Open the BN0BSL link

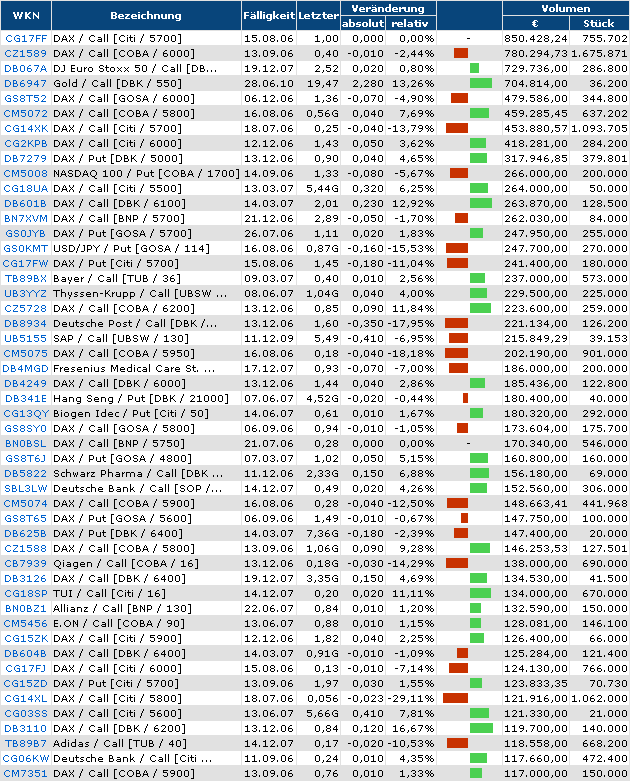pyautogui.click(x=25, y=443)
